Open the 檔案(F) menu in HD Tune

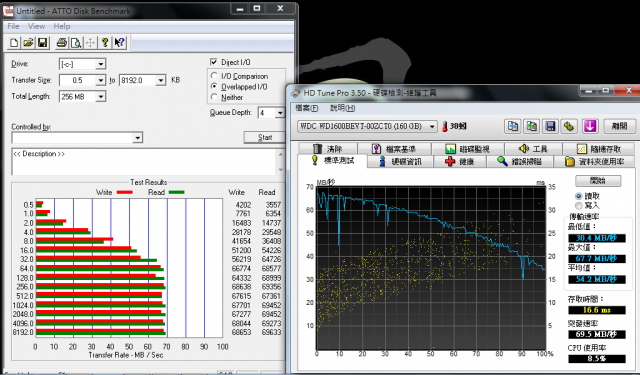[x=307, y=108]
